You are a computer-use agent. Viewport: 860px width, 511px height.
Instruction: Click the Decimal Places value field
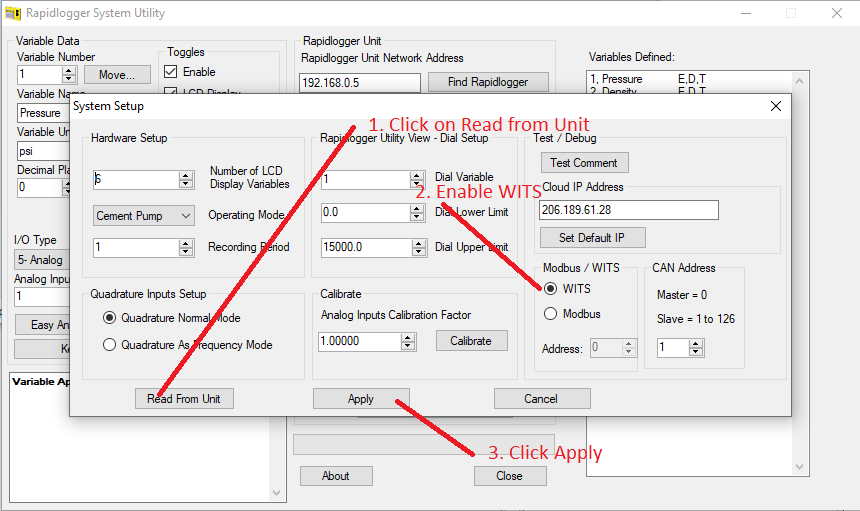click(39, 188)
